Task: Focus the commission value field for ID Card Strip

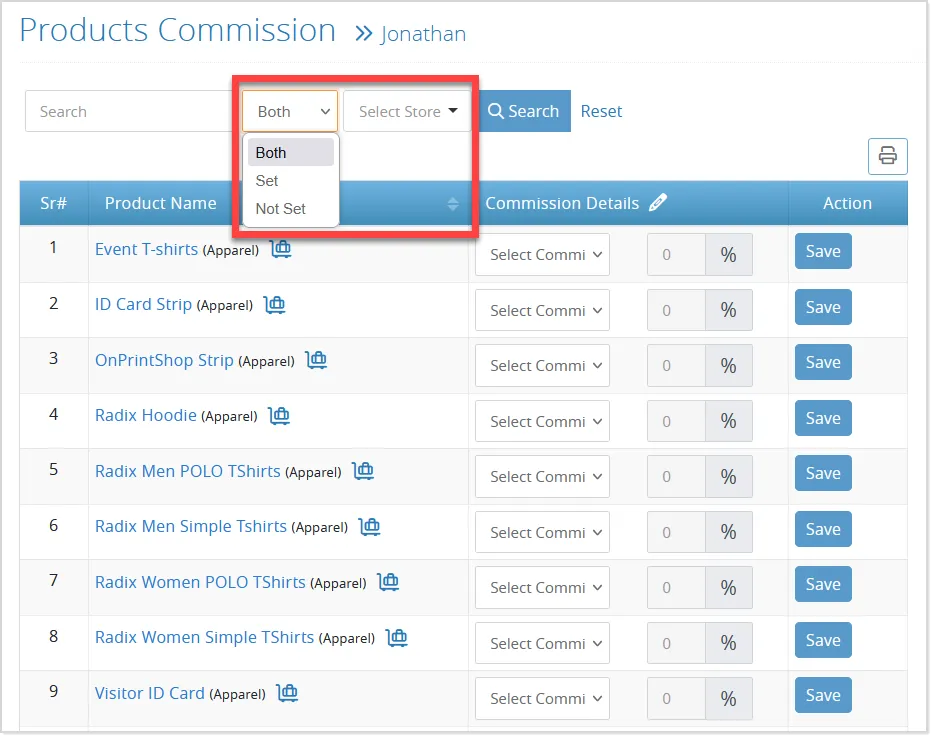Action: [x=676, y=310]
